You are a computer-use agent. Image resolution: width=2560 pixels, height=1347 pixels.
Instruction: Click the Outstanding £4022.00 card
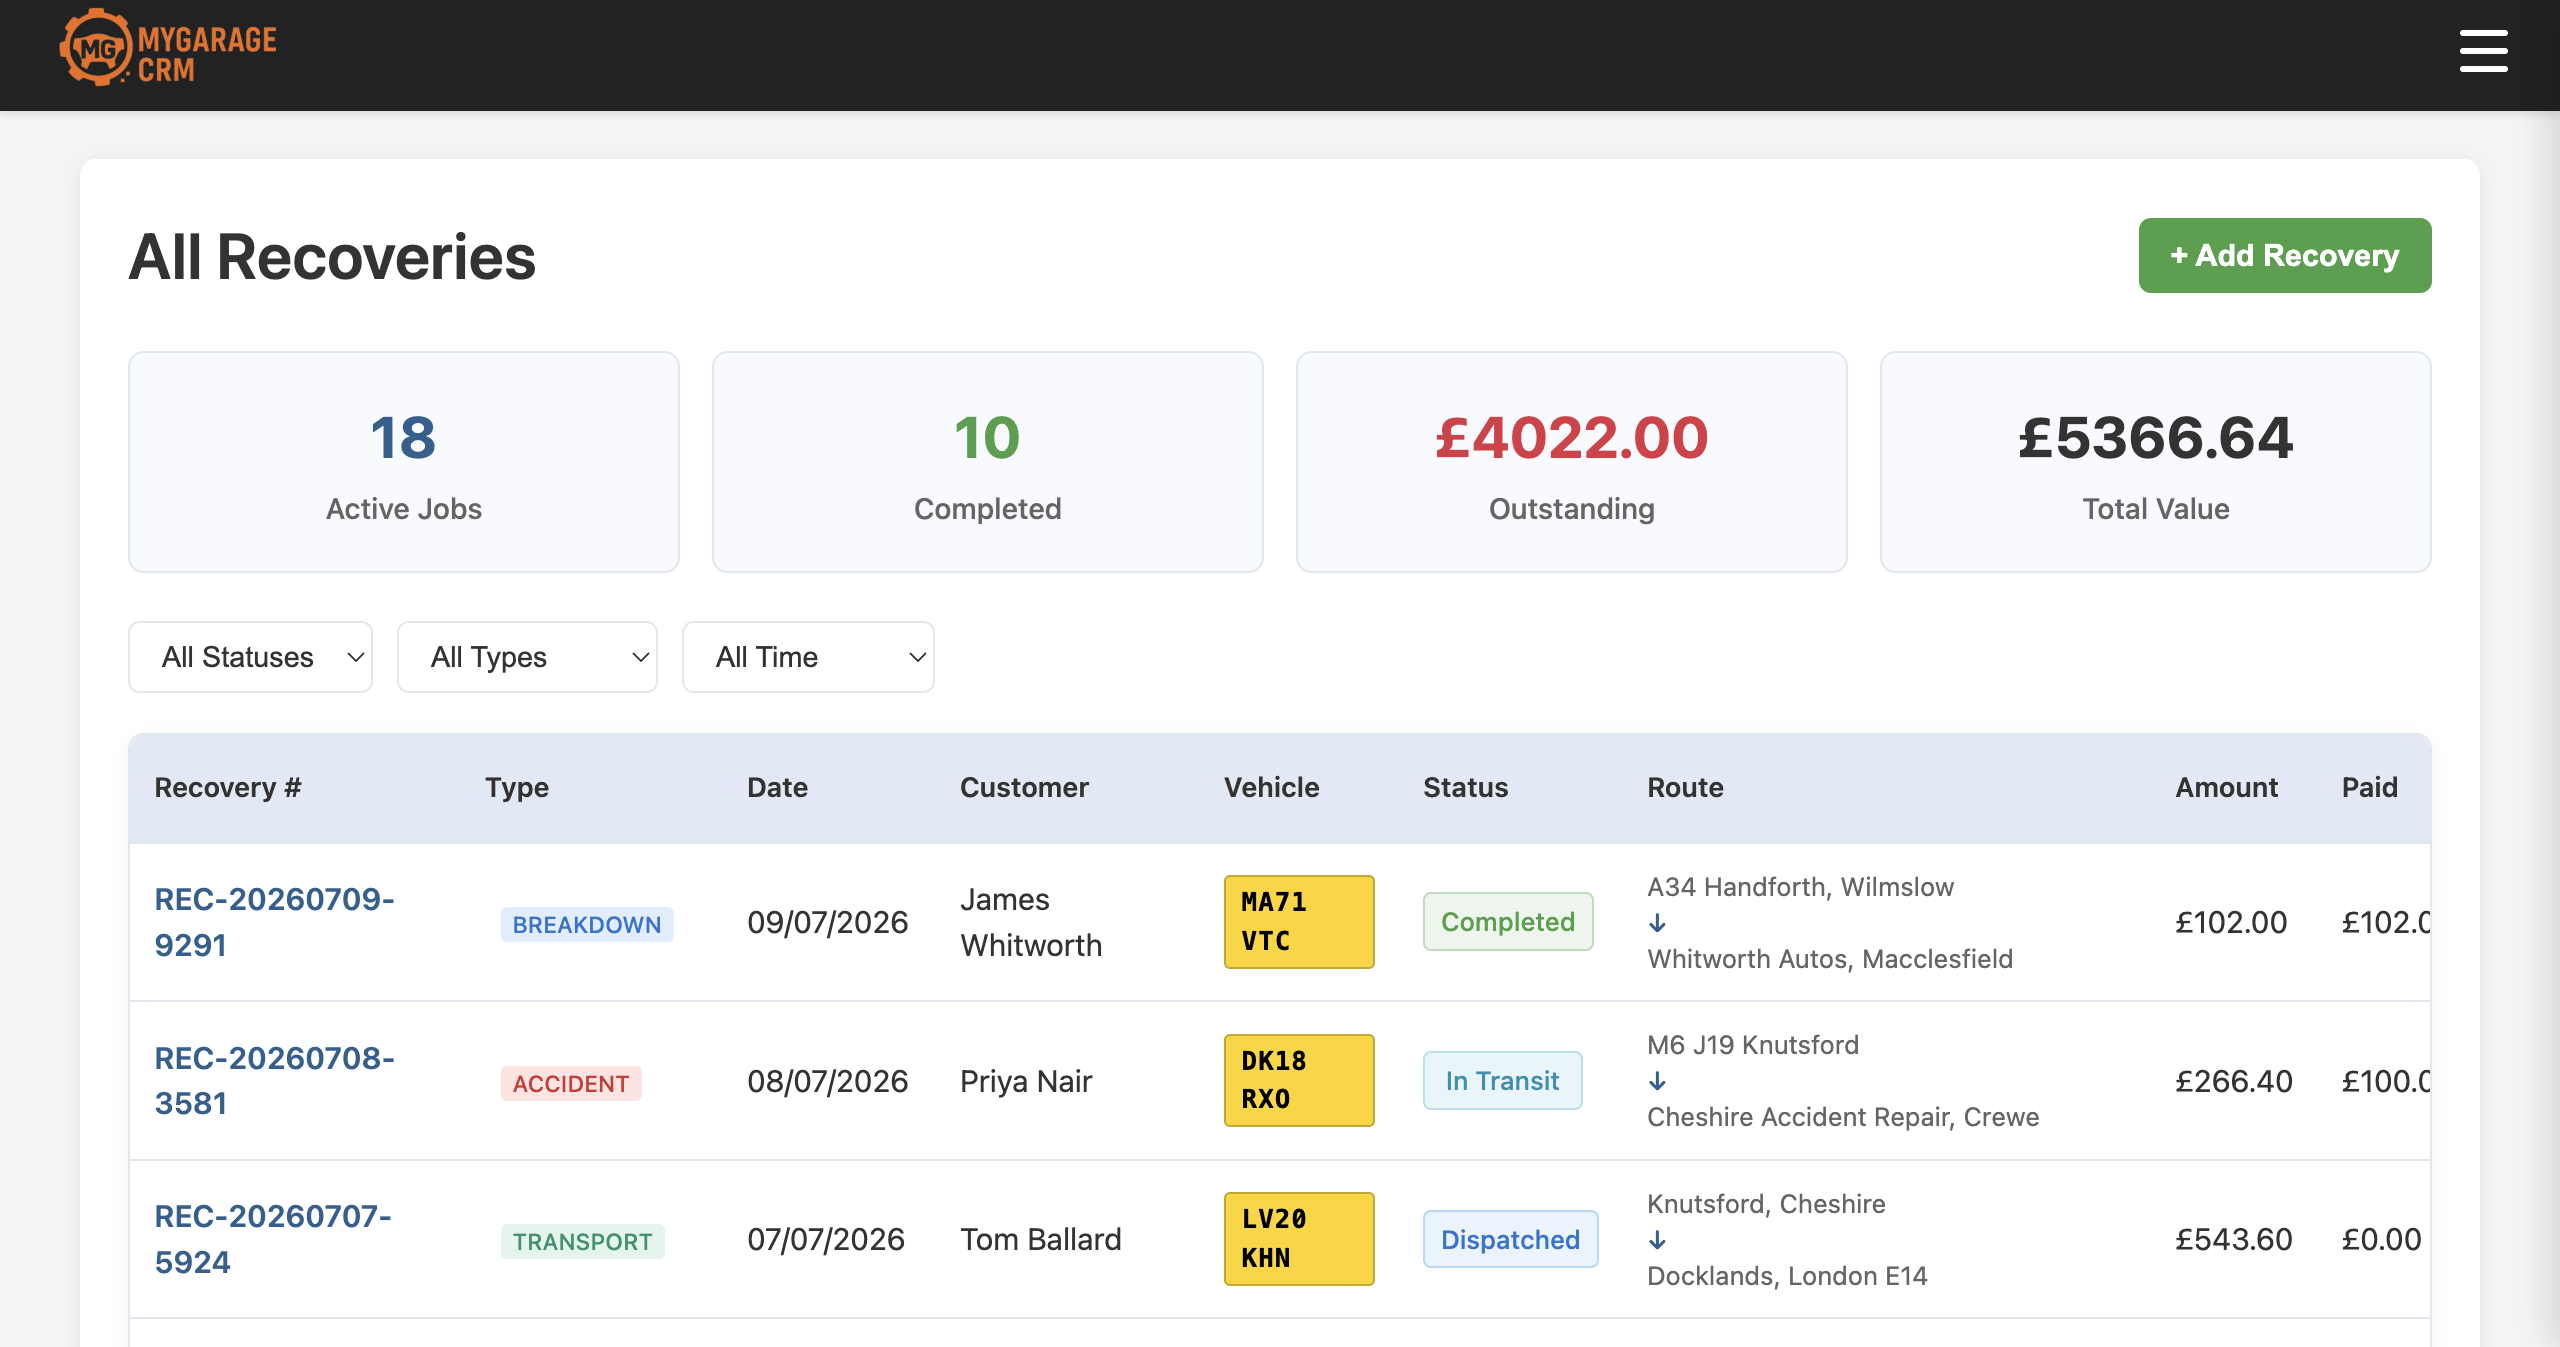(1572, 462)
